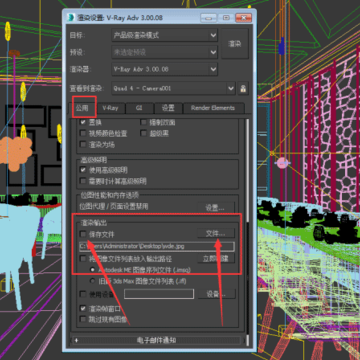Open 渲染器 dropdown showing V-Ray Adv 3.00.08

click(165, 69)
